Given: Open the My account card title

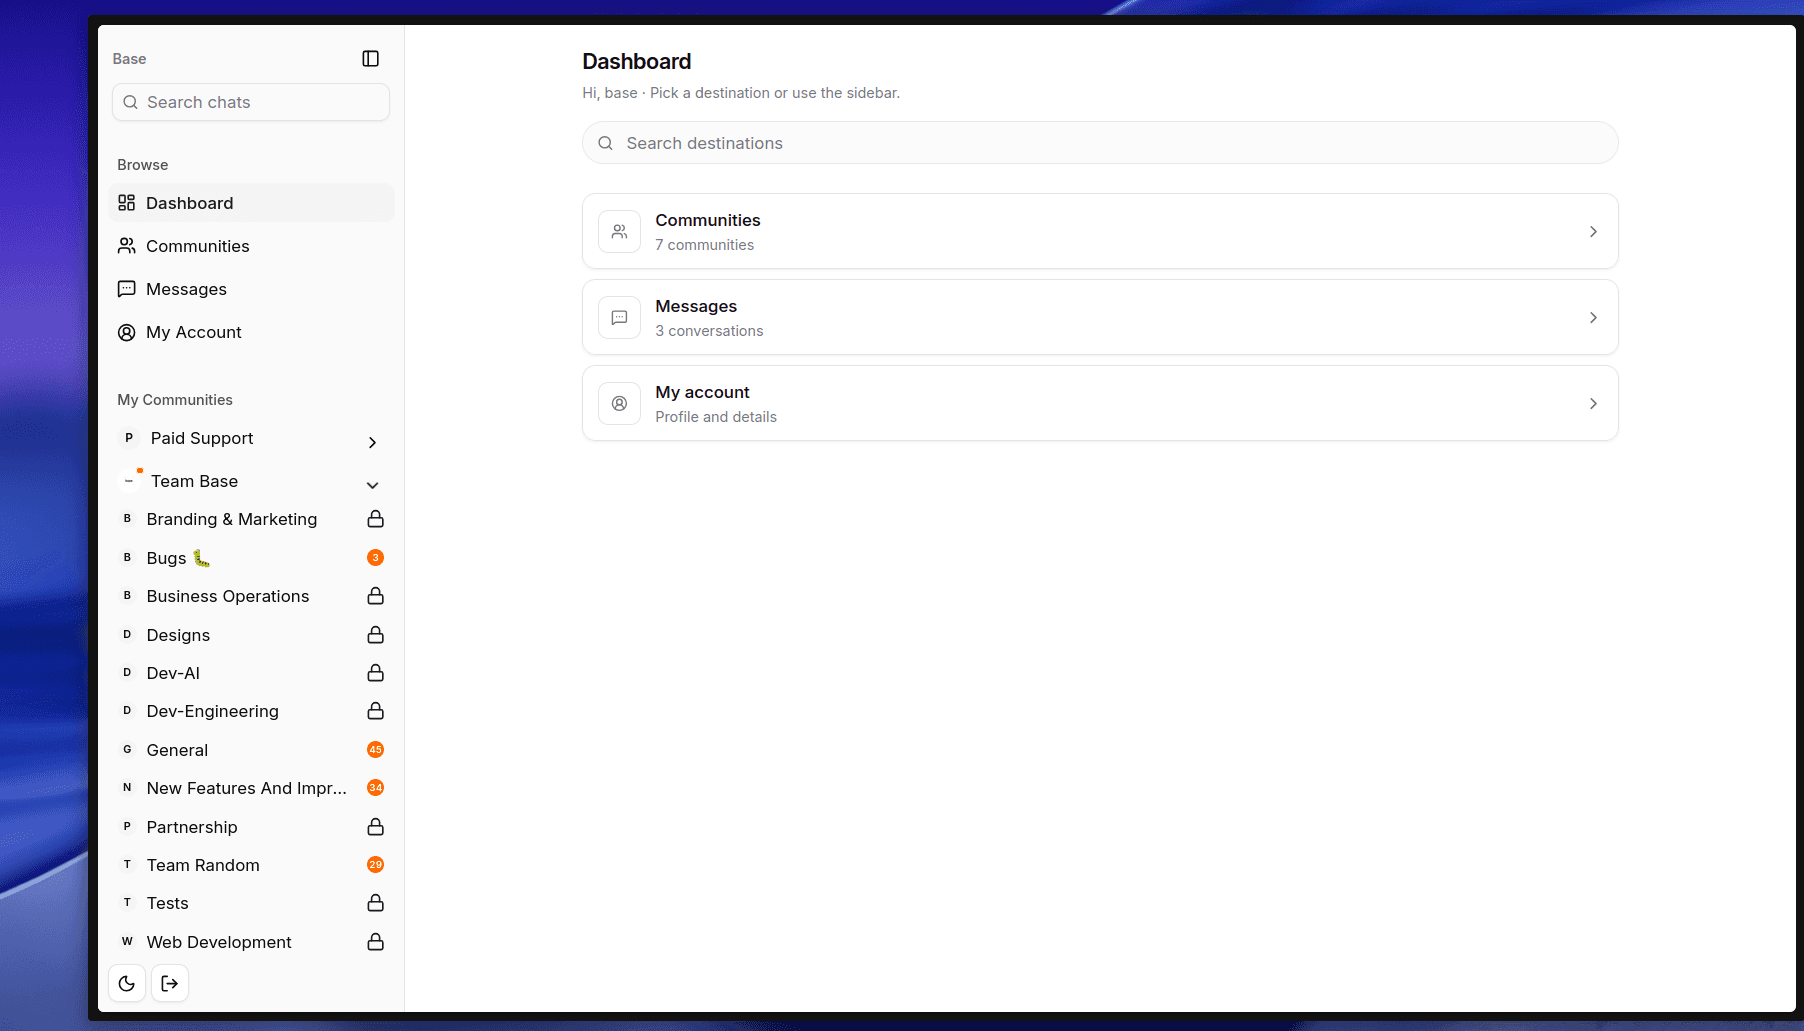Looking at the screenshot, I should [702, 392].
